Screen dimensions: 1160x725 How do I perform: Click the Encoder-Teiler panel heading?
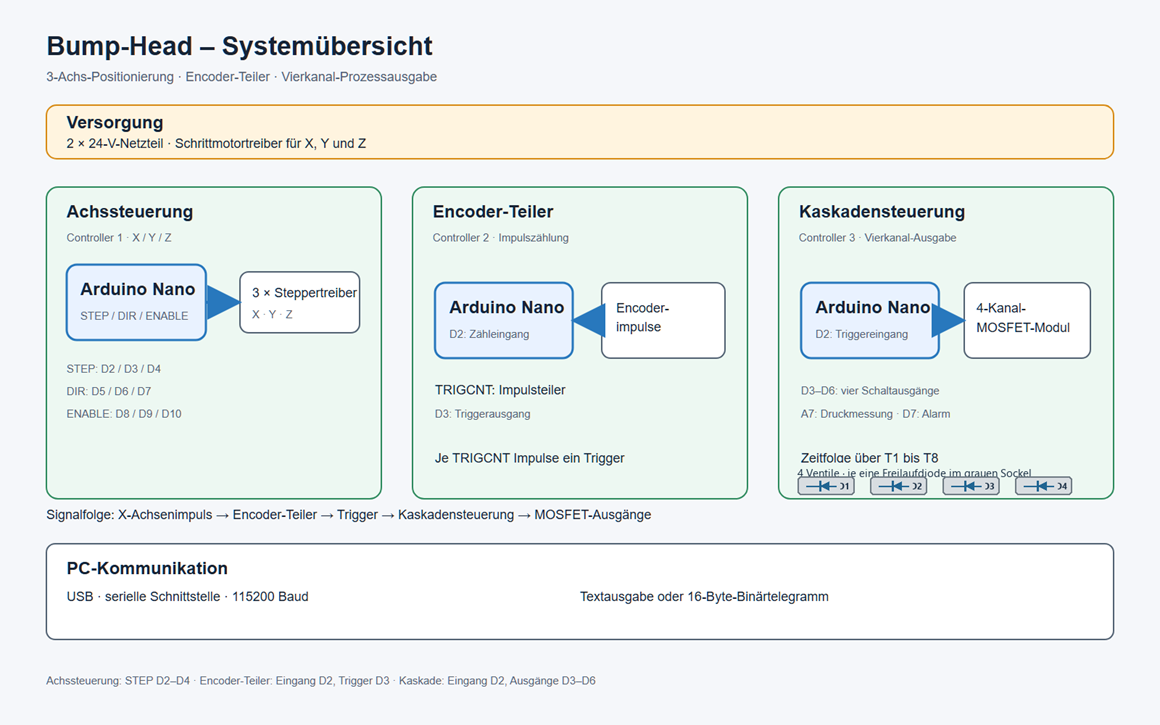coord(493,212)
